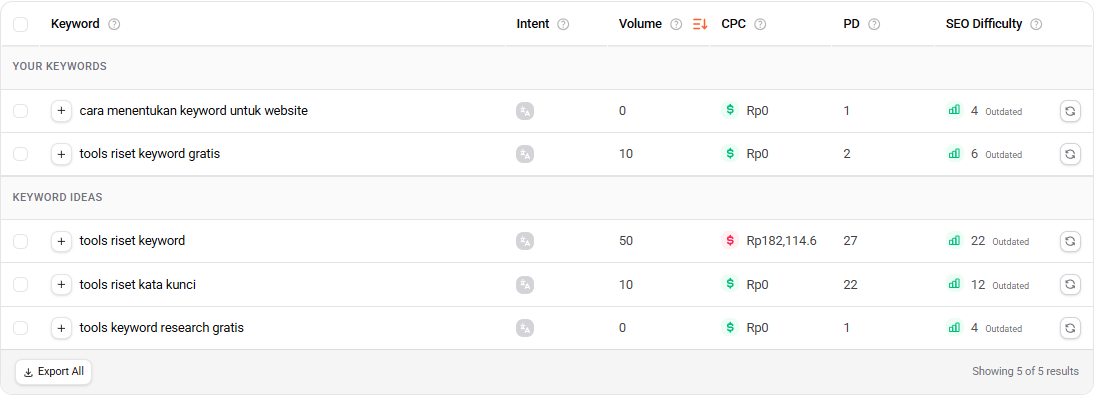Screen dimensions: 1094x395
Task: Click help icon next to CPC header
Action: (760, 24)
